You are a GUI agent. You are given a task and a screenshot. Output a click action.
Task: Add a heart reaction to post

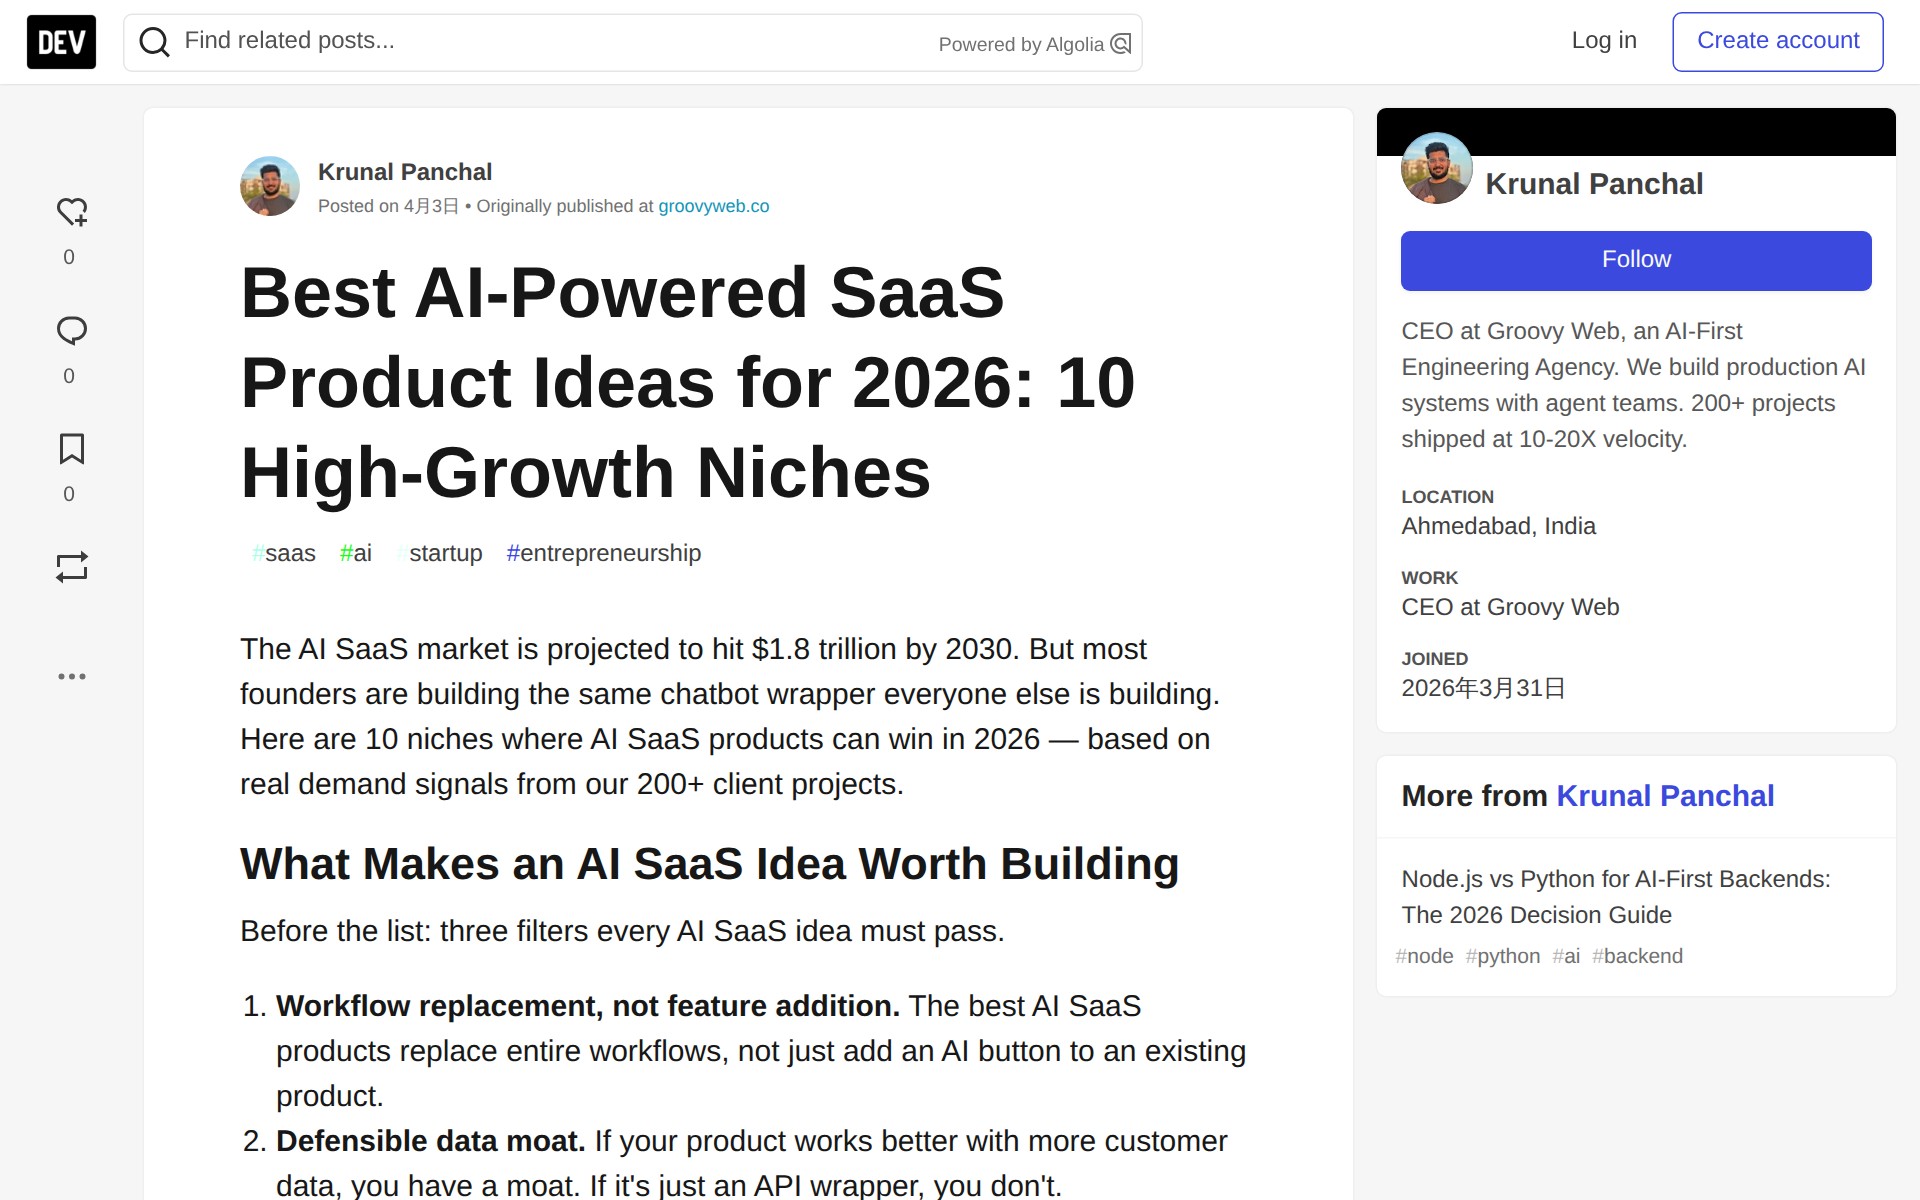71,212
